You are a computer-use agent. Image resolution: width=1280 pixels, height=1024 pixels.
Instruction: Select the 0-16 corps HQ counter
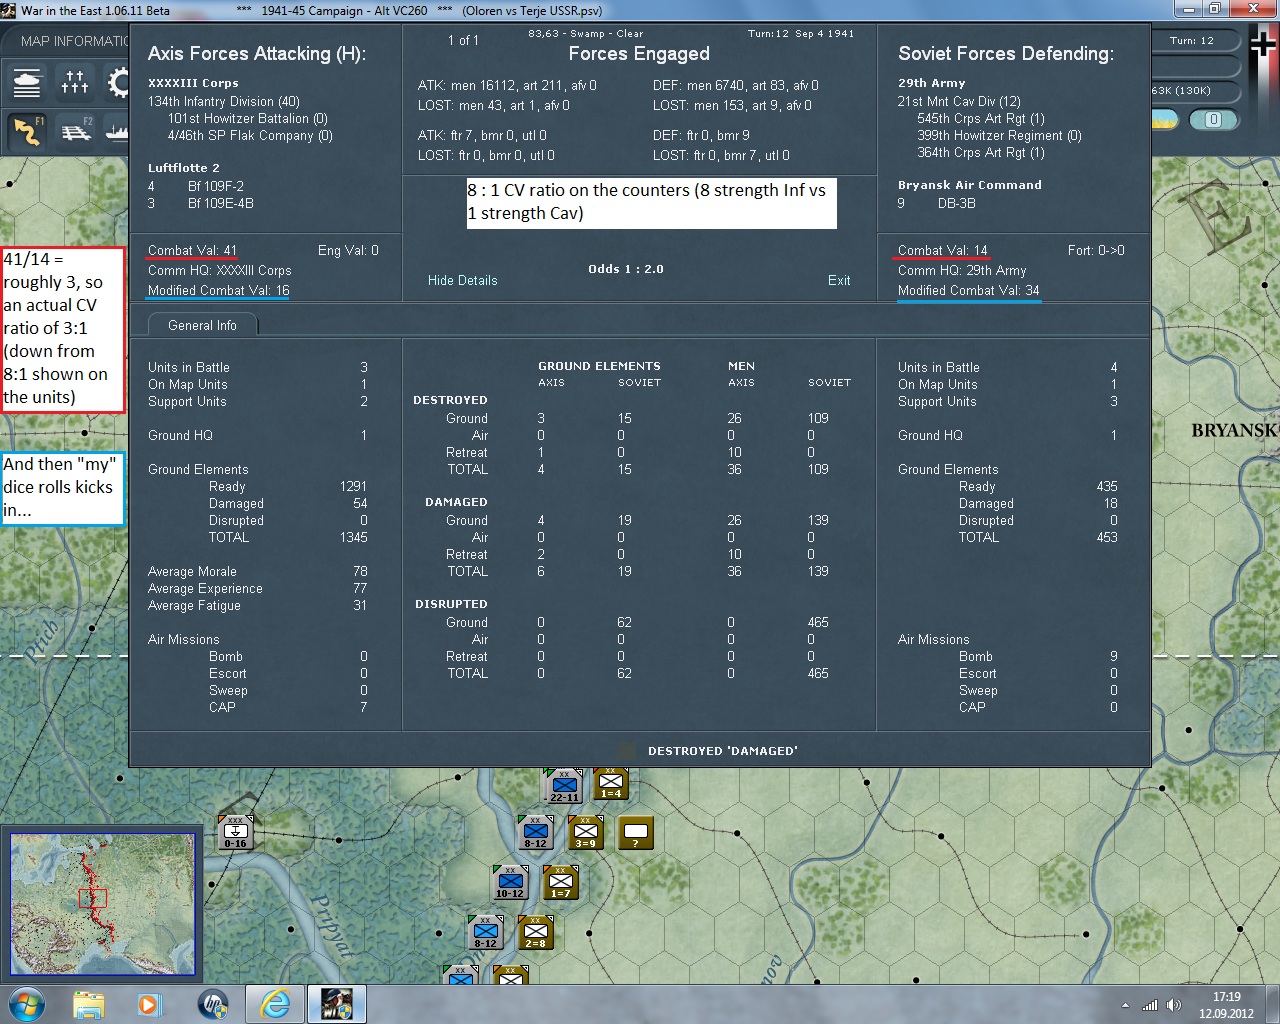pos(236,832)
